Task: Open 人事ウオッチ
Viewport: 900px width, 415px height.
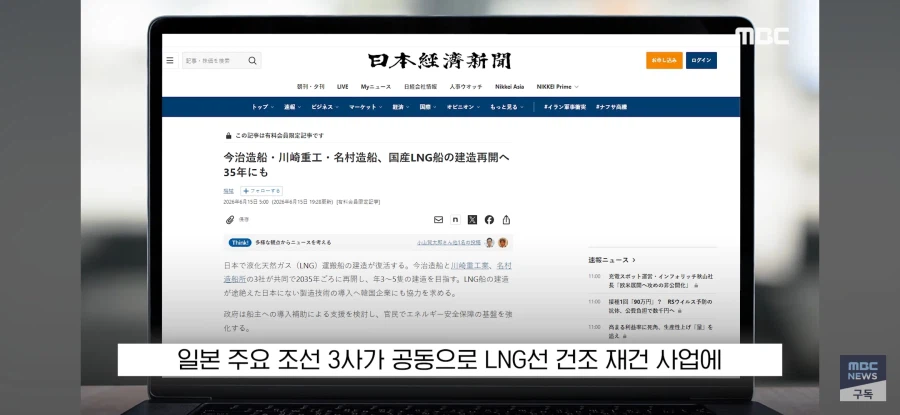Action: click(x=466, y=87)
